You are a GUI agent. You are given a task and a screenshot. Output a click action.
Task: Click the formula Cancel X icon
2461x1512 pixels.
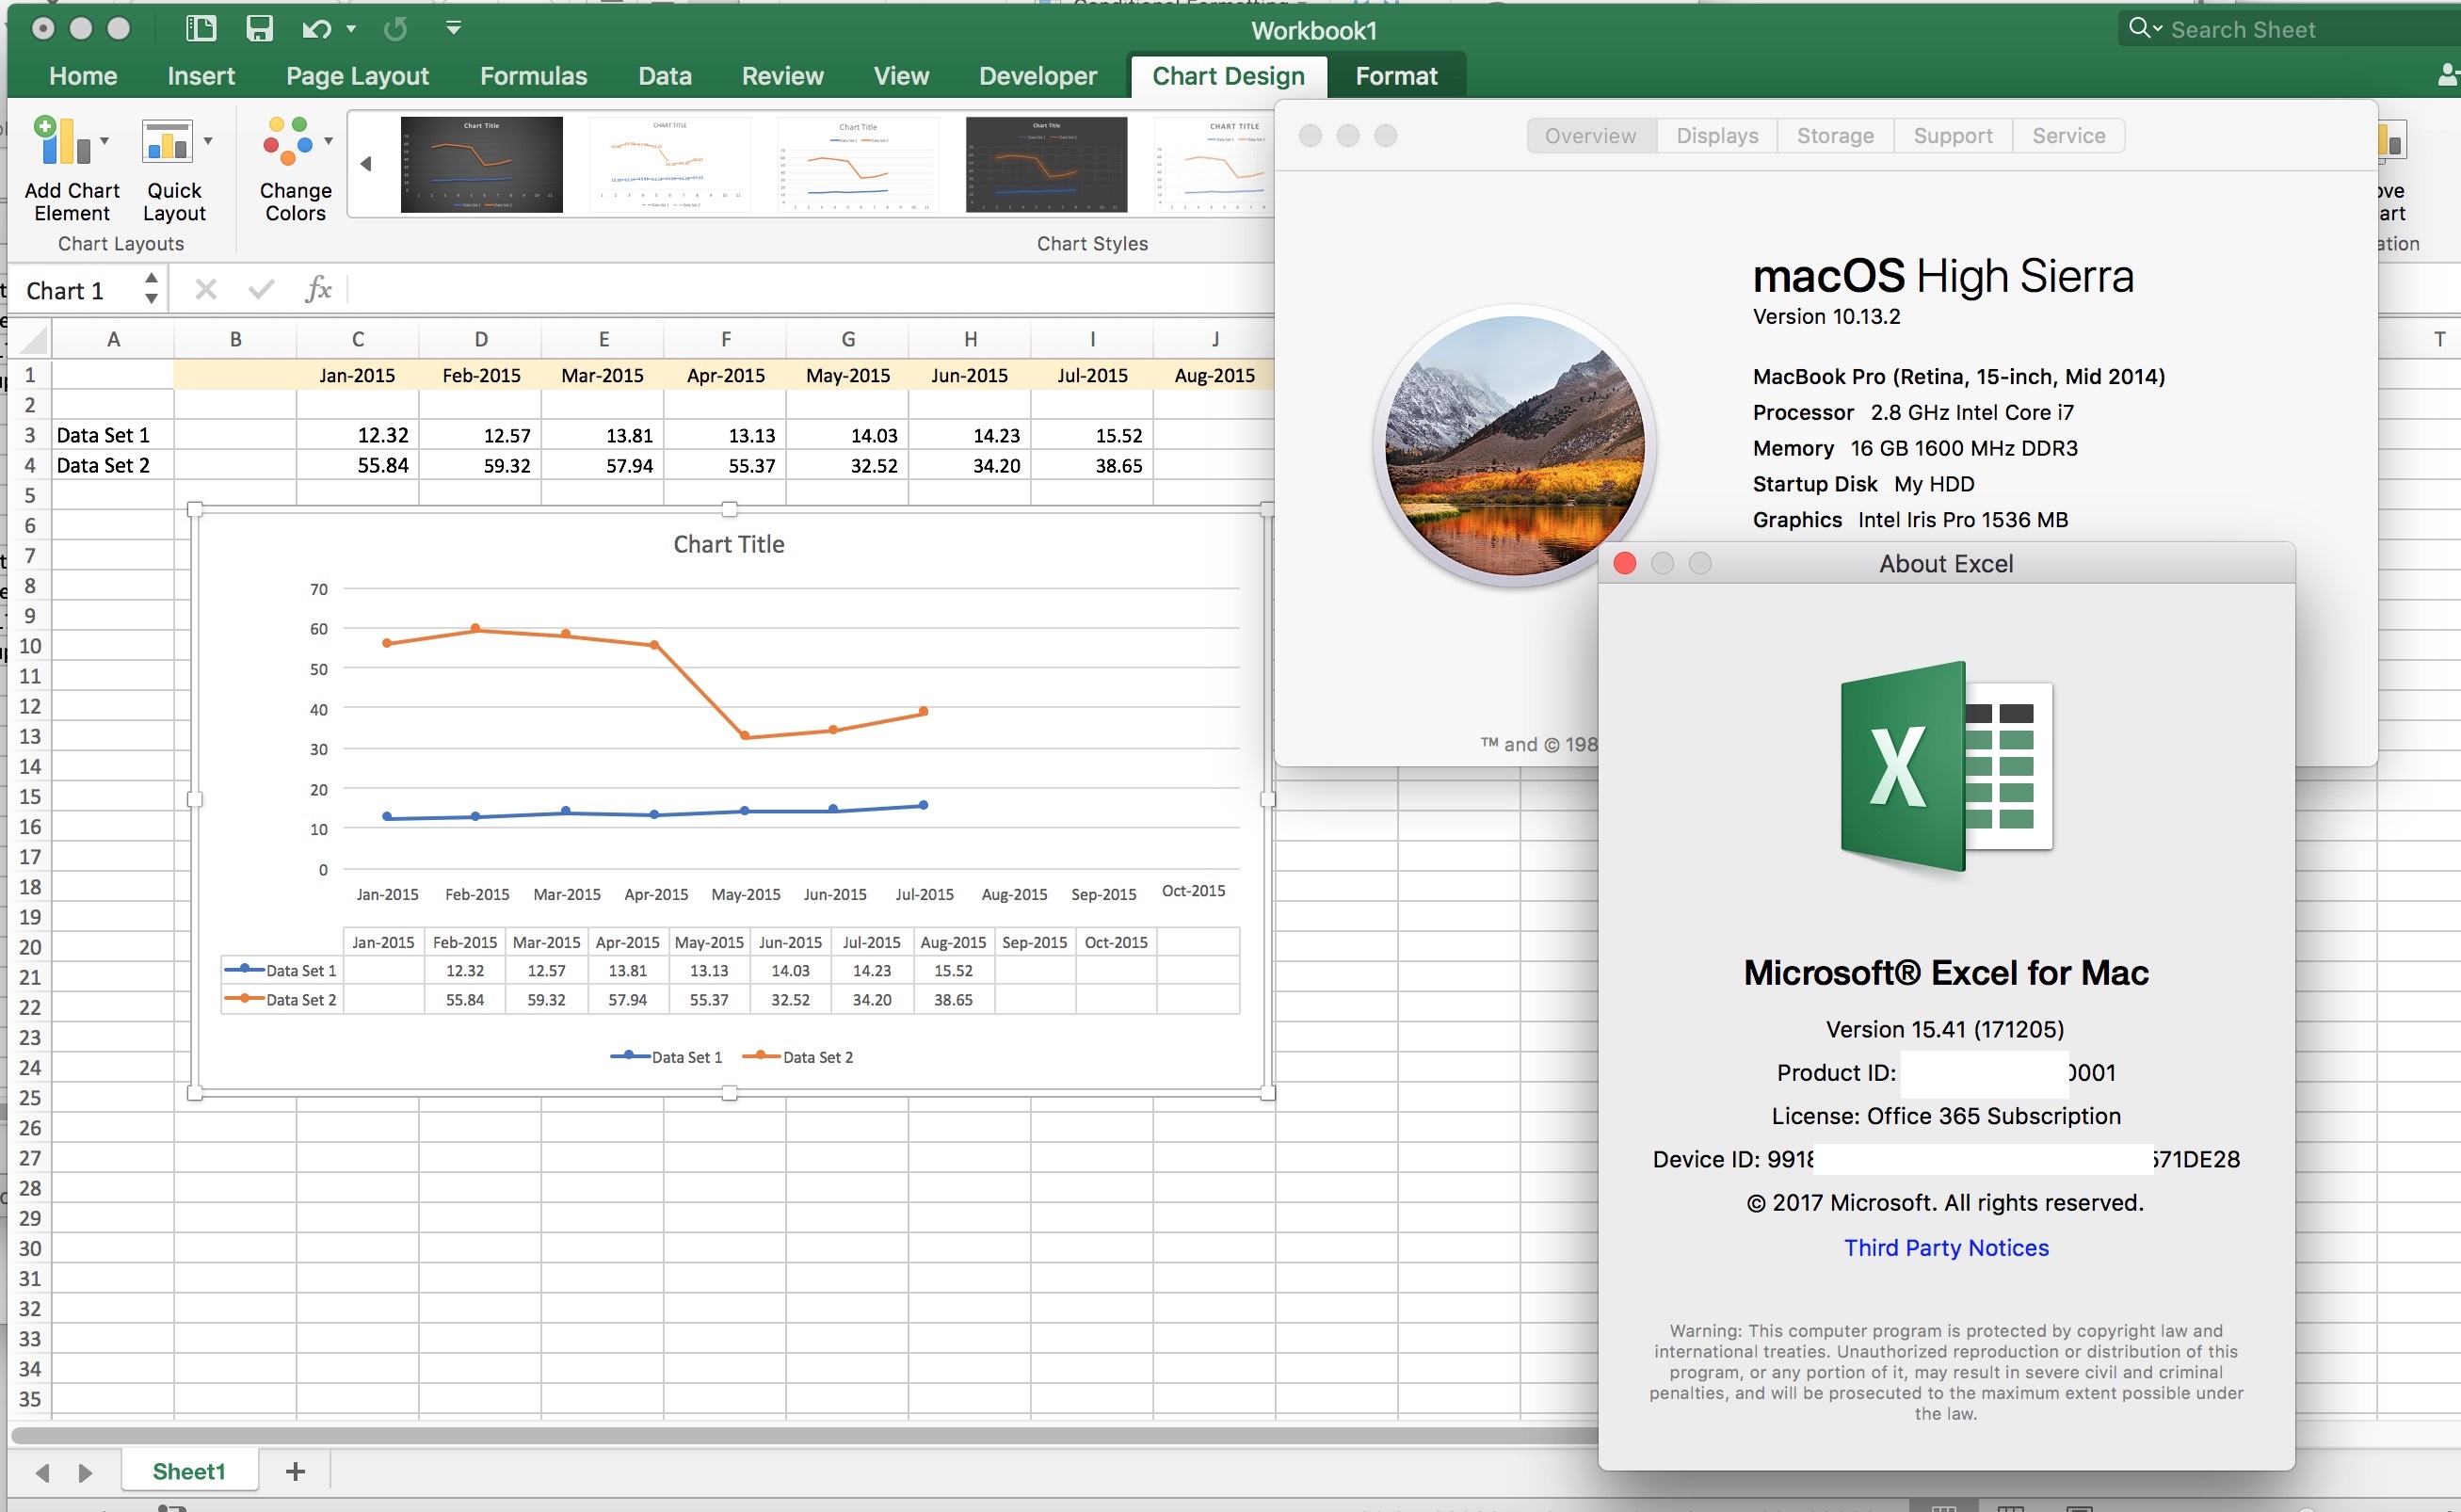click(206, 289)
